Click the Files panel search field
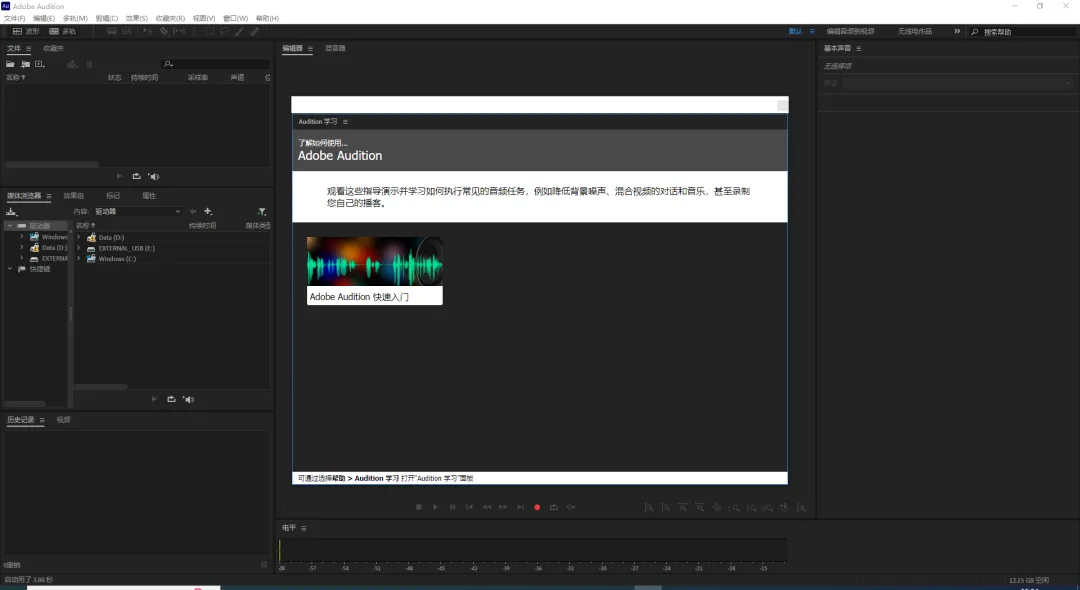Viewport: 1080px width, 590px height. 215,64
